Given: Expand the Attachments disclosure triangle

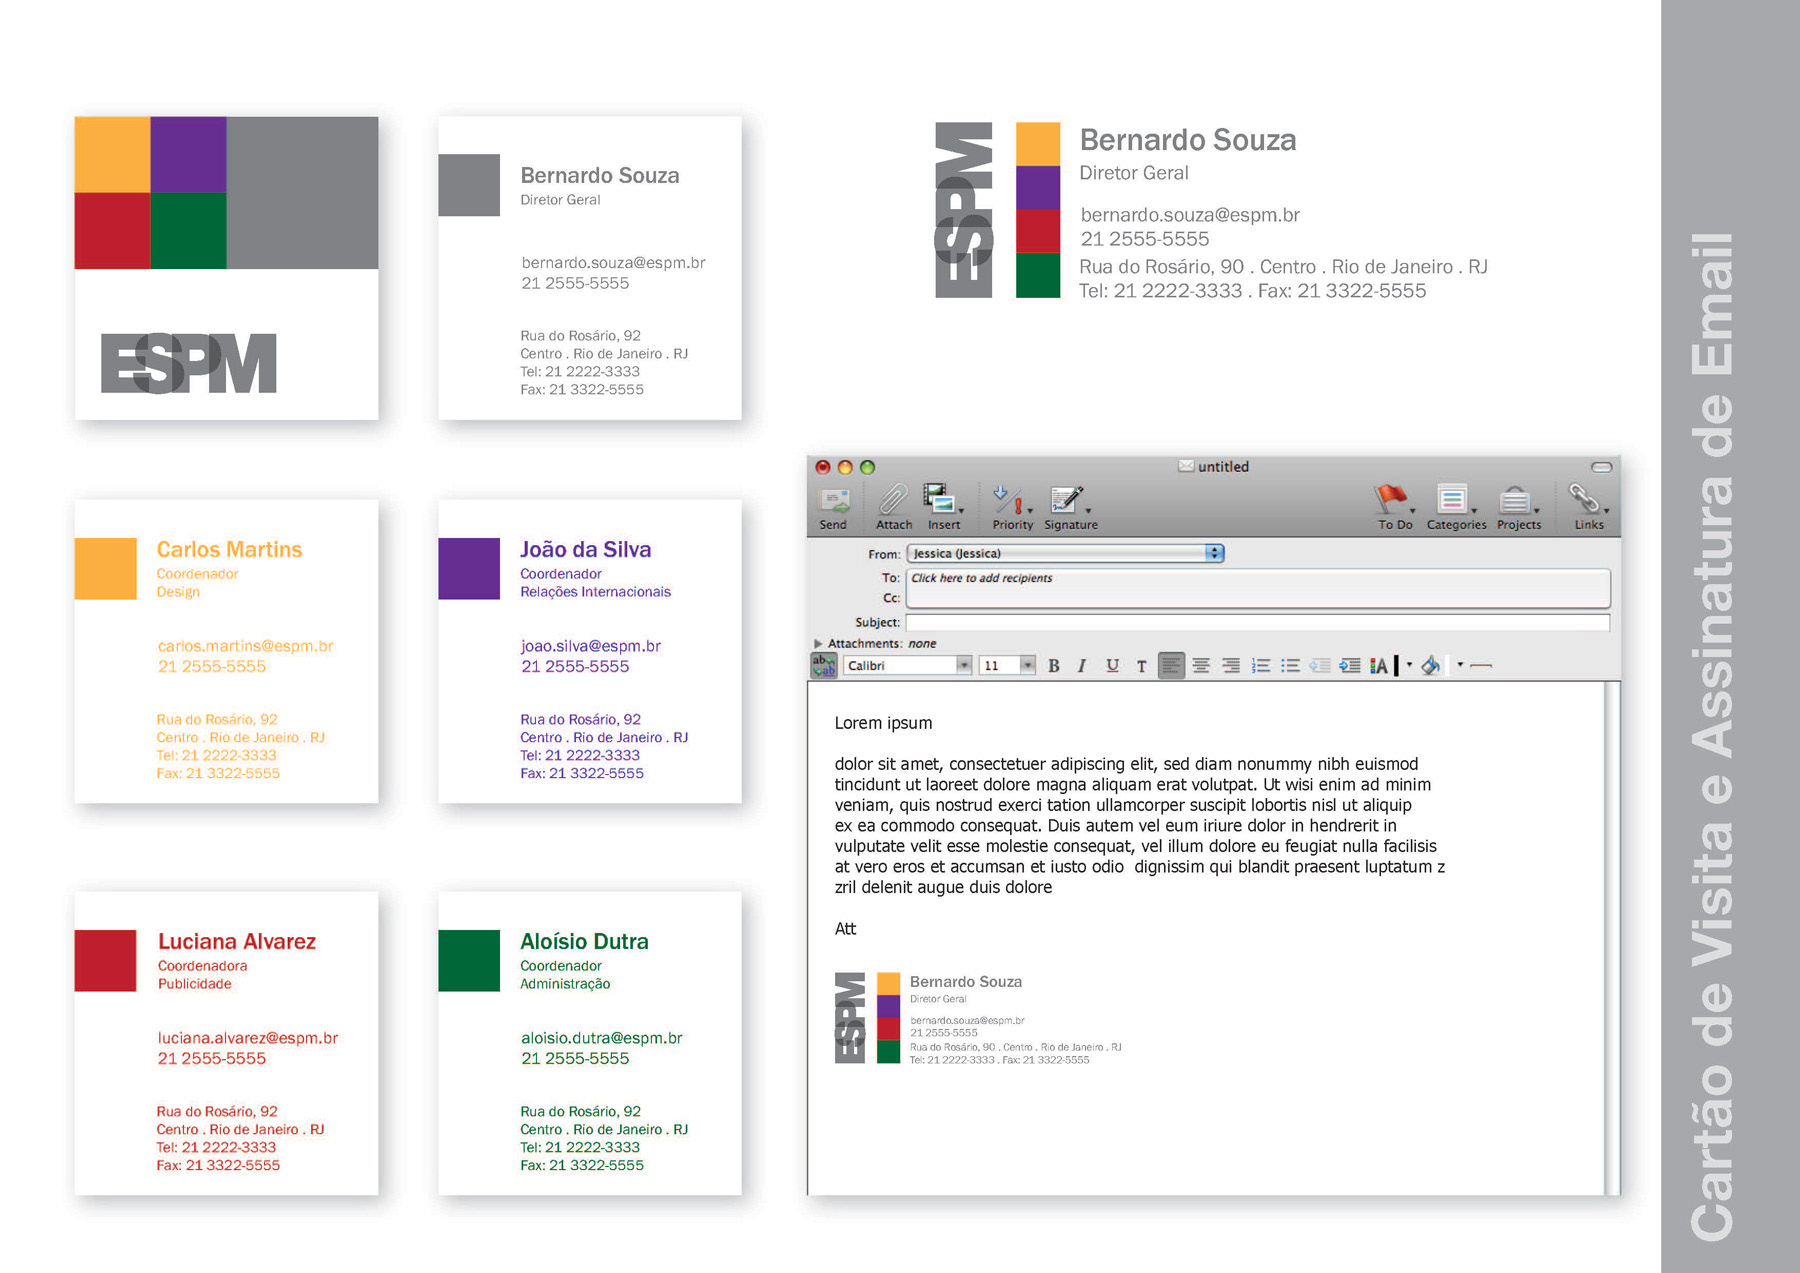Looking at the screenshot, I should 818,644.
